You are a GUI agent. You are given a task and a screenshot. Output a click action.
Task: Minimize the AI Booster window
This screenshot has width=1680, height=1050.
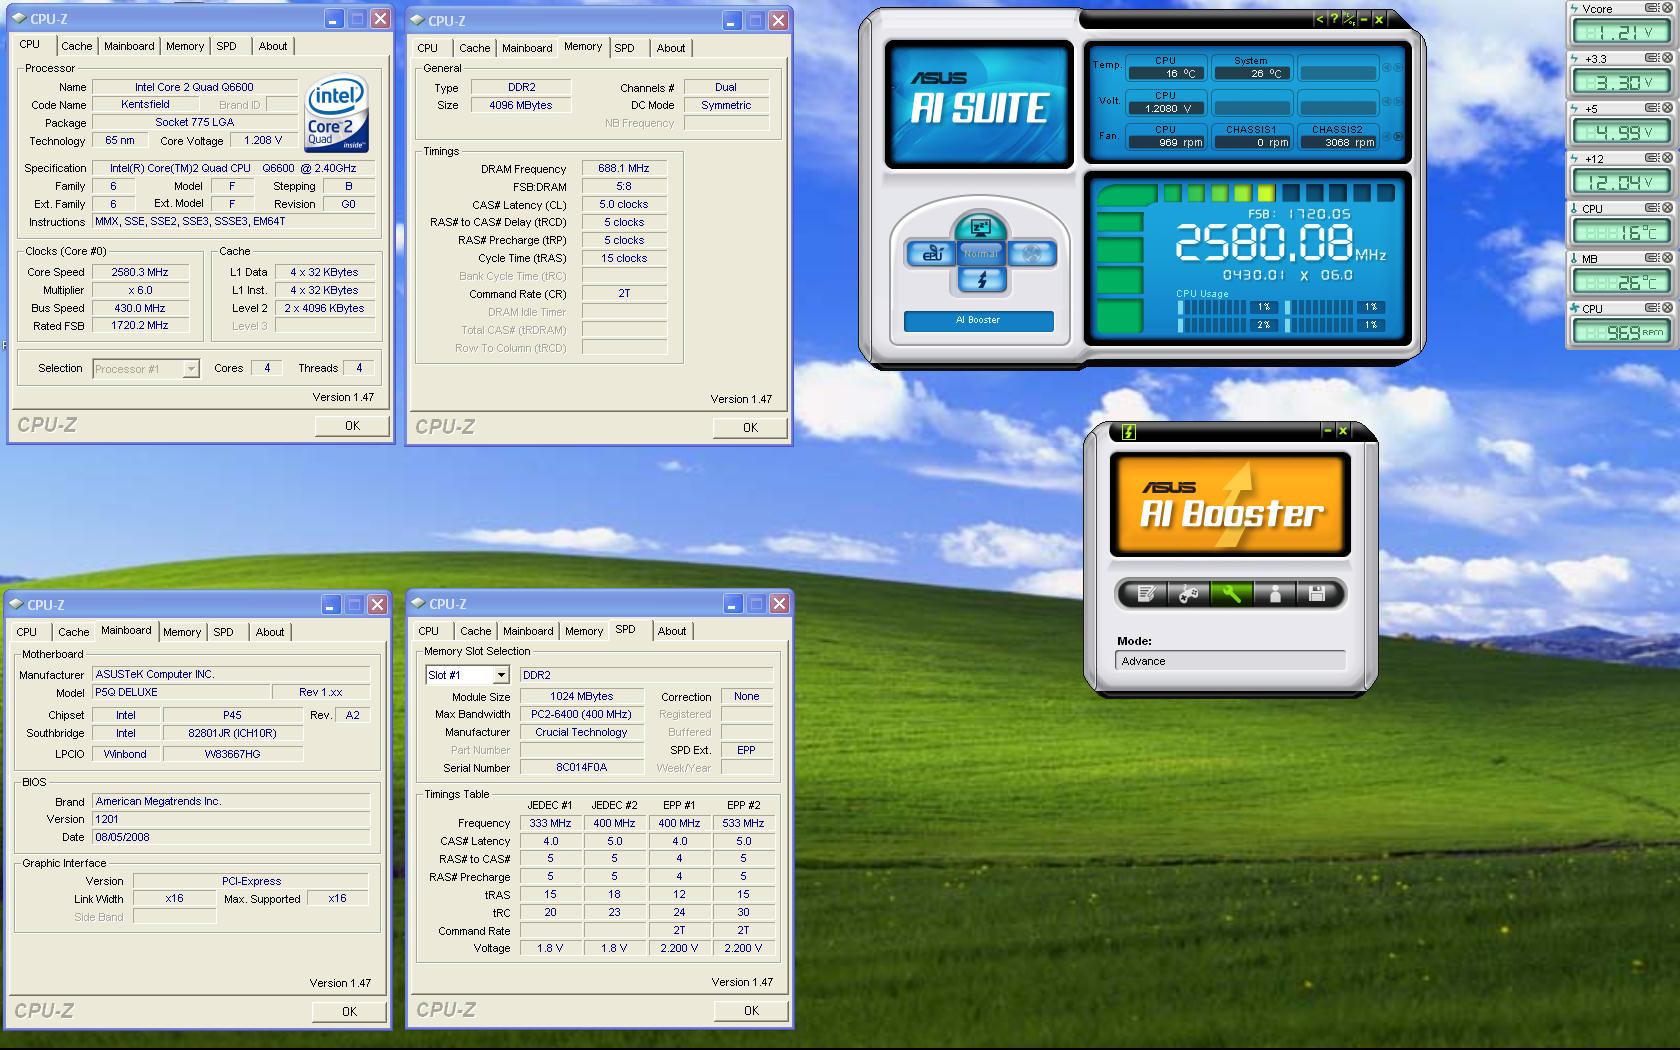[1328, 431]
